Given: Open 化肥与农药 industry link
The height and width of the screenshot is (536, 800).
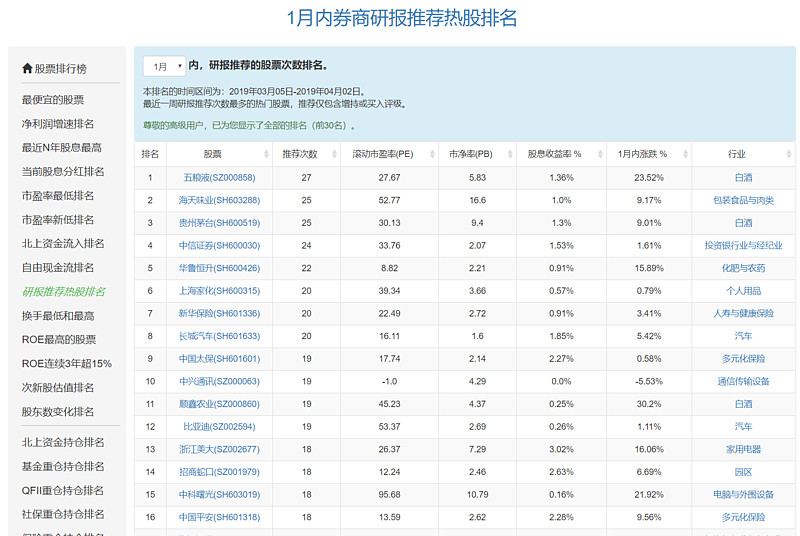Looking at the screenshot, I should click(743, 268).
